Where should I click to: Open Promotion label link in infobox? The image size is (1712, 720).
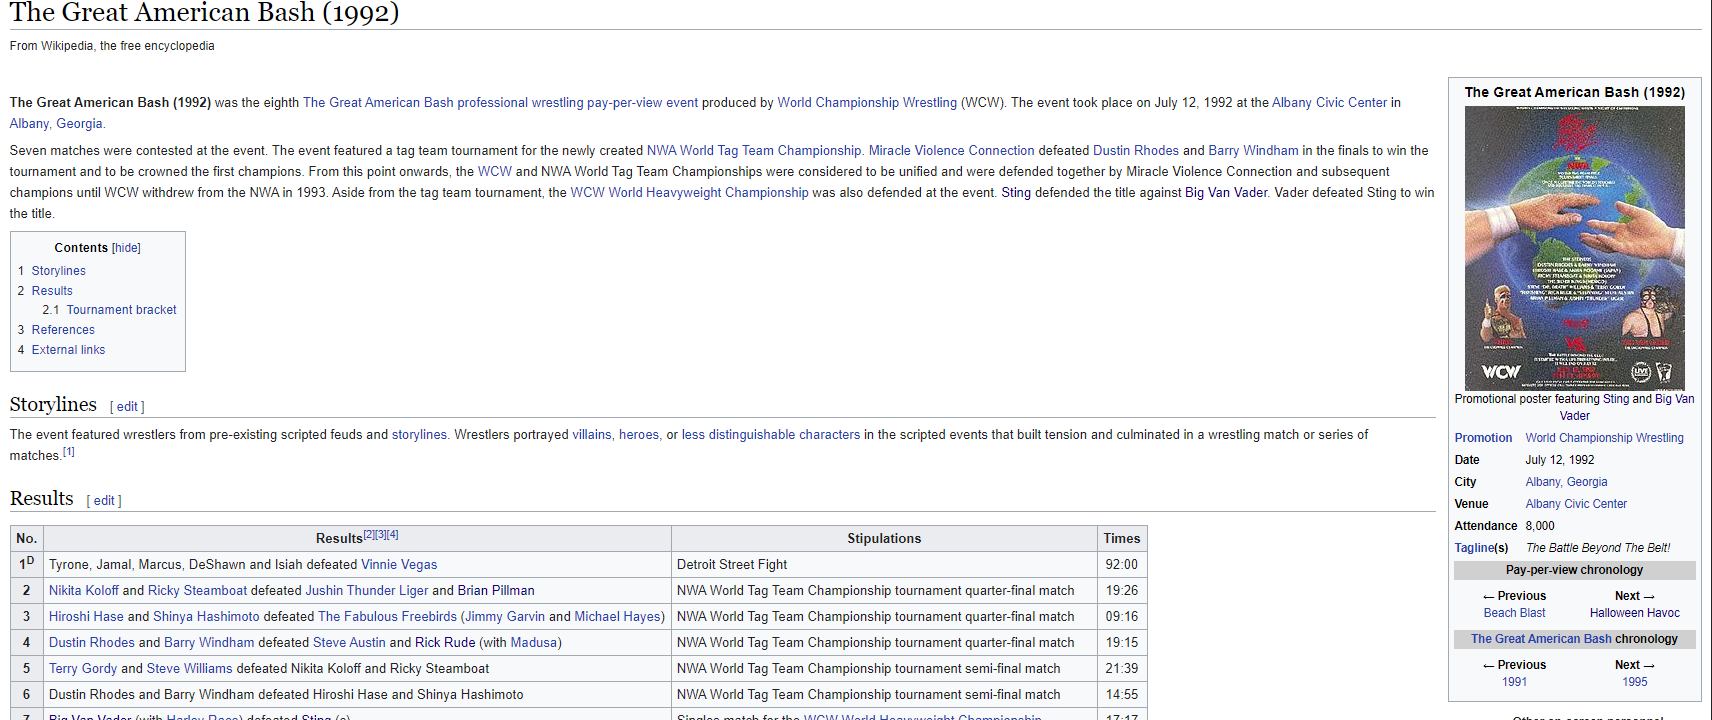click(1483, 438)
